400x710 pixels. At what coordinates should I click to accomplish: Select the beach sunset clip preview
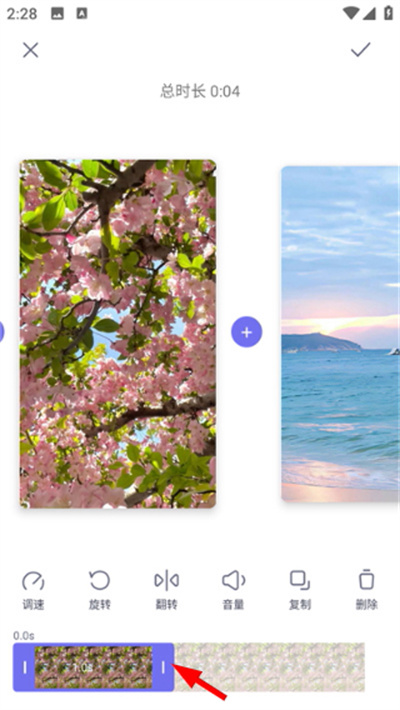click(x=340, y=334)
